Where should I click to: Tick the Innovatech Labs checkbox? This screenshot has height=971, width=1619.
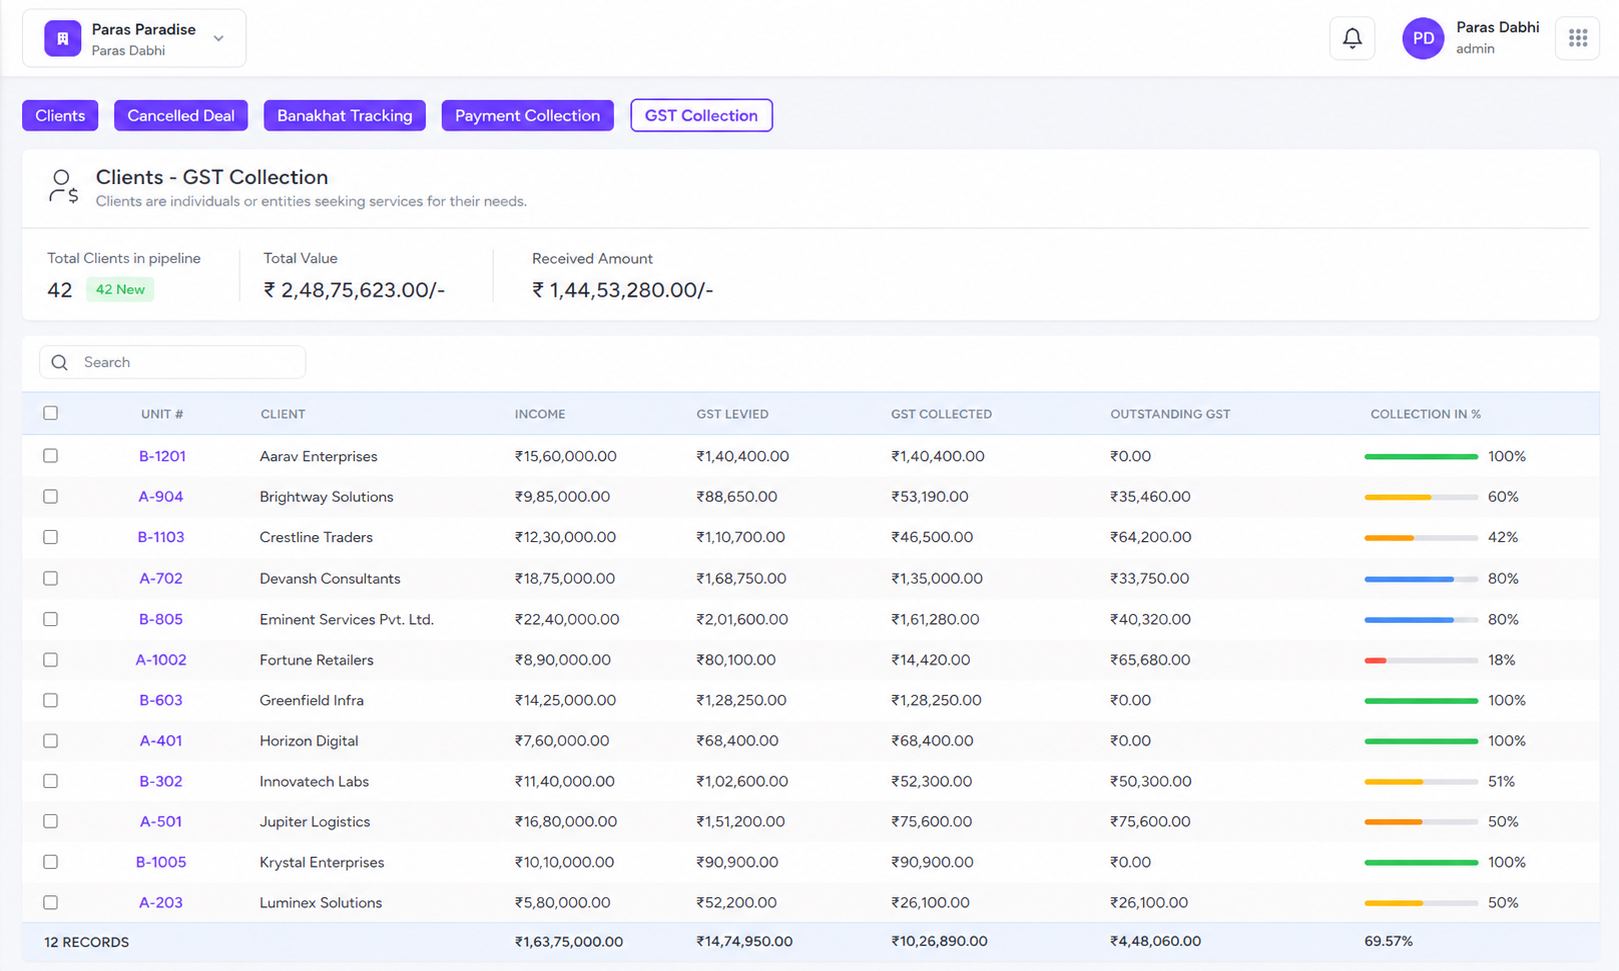(51, 781)
